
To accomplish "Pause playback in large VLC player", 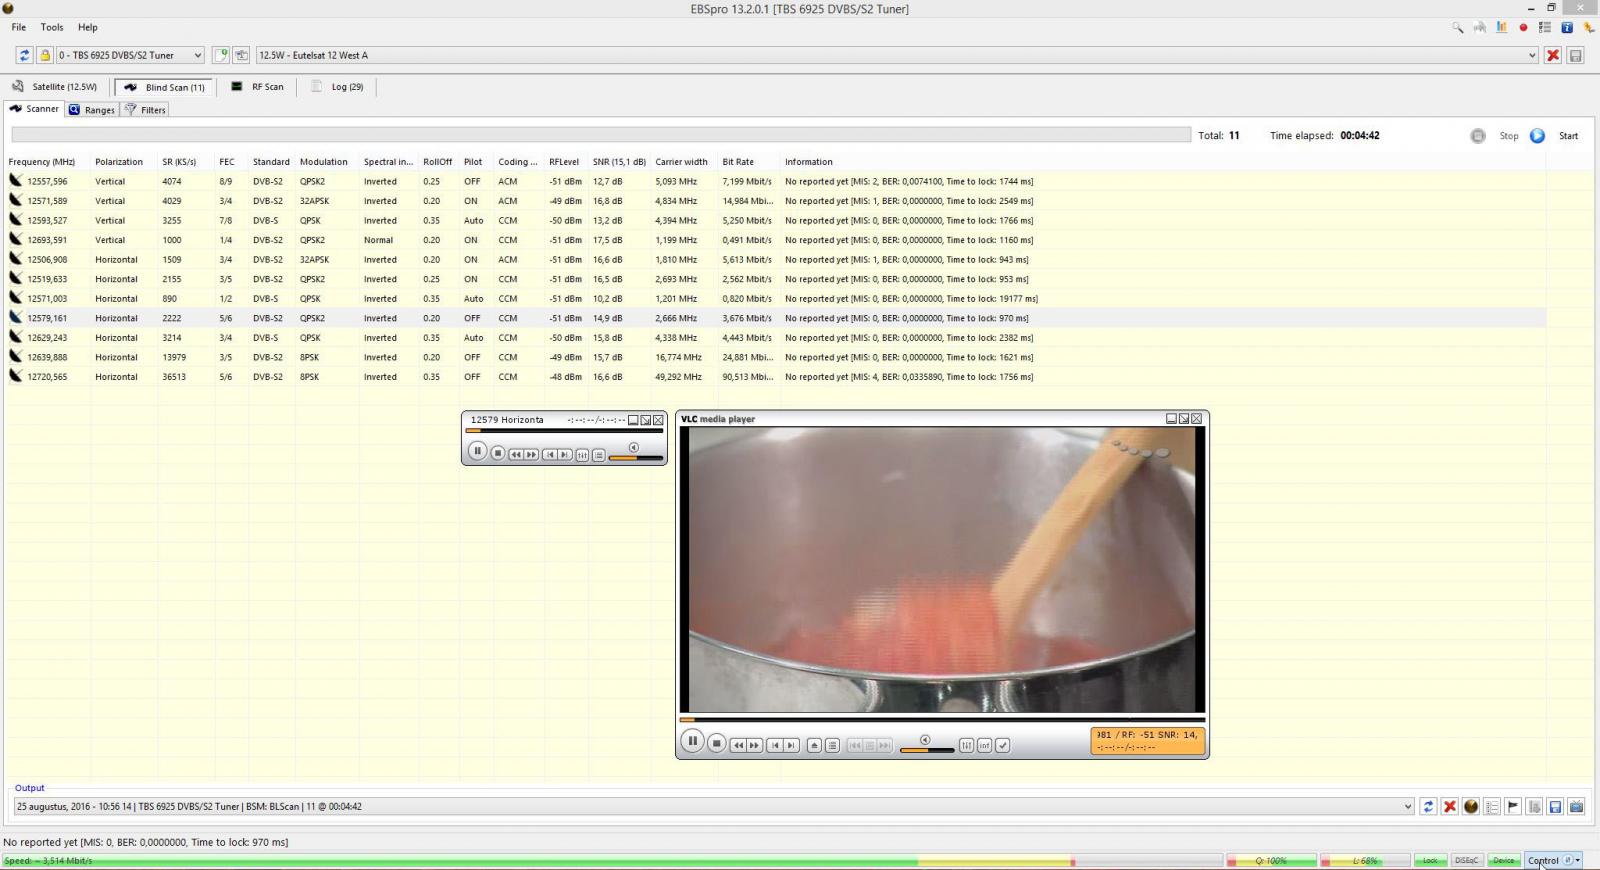I will 692,742.
